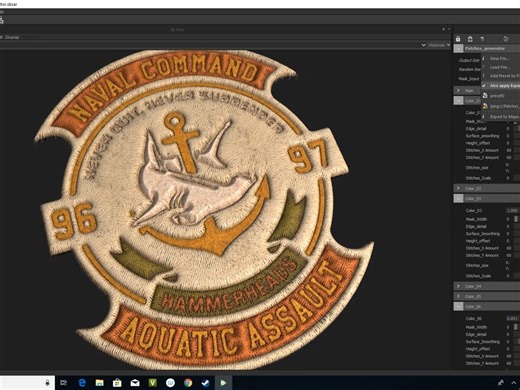Open File Explorer from the taskbar
Screen dimensions: 520x390
99,383
